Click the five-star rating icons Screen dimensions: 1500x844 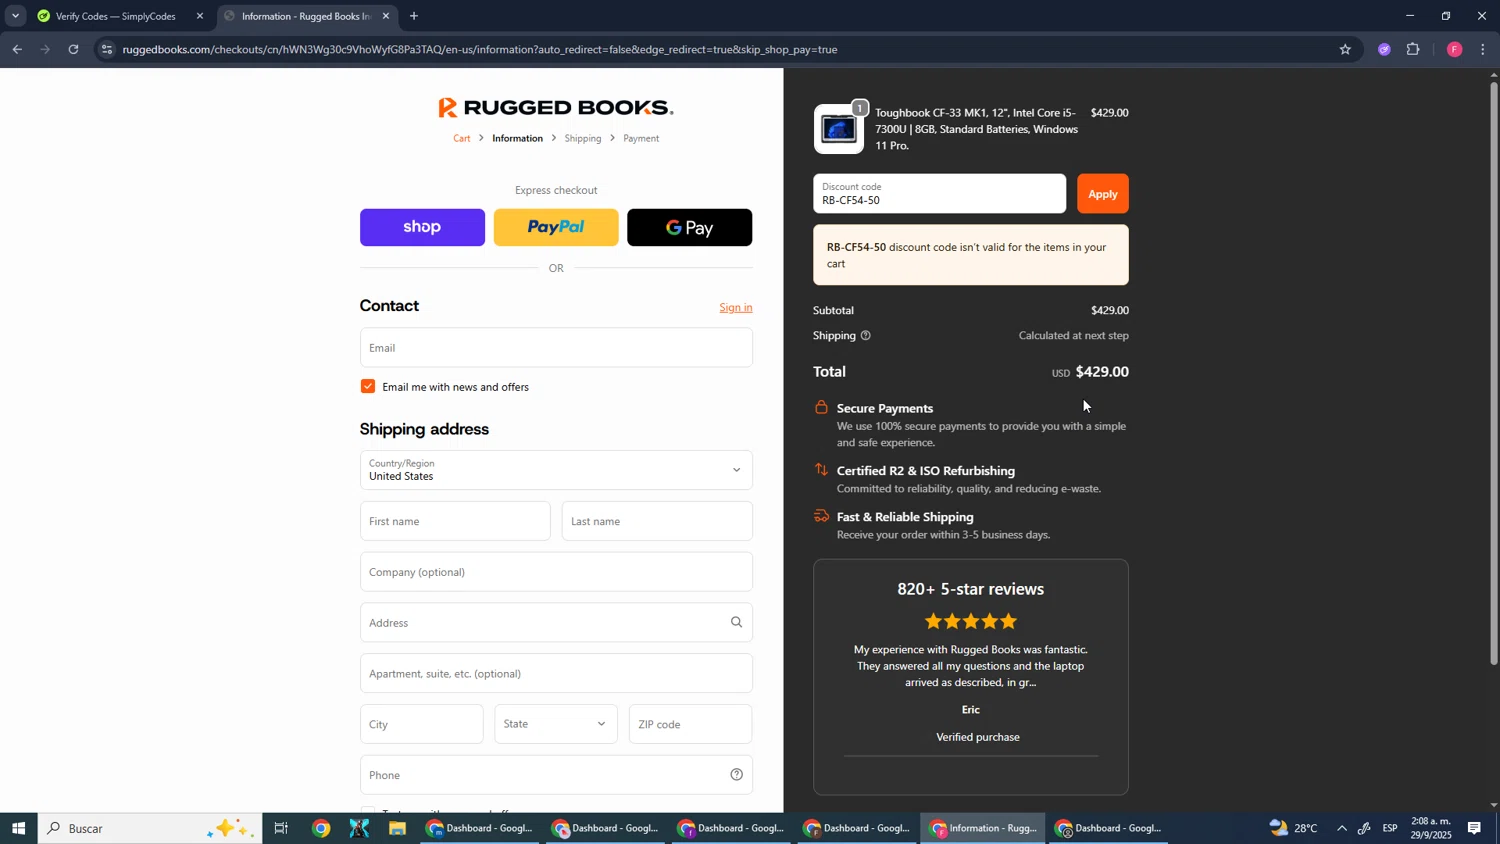tap(971, 621)
